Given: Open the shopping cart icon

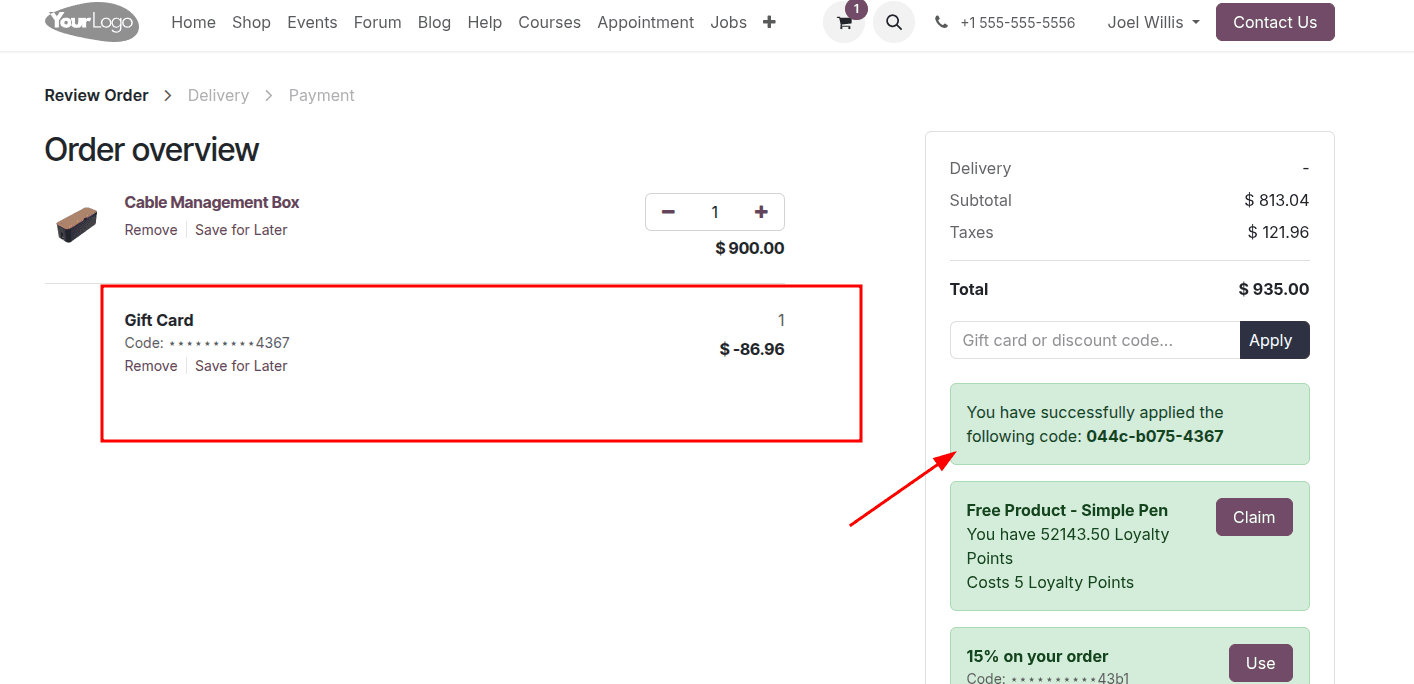Looking at the screenshot, I should click(844, 22).
